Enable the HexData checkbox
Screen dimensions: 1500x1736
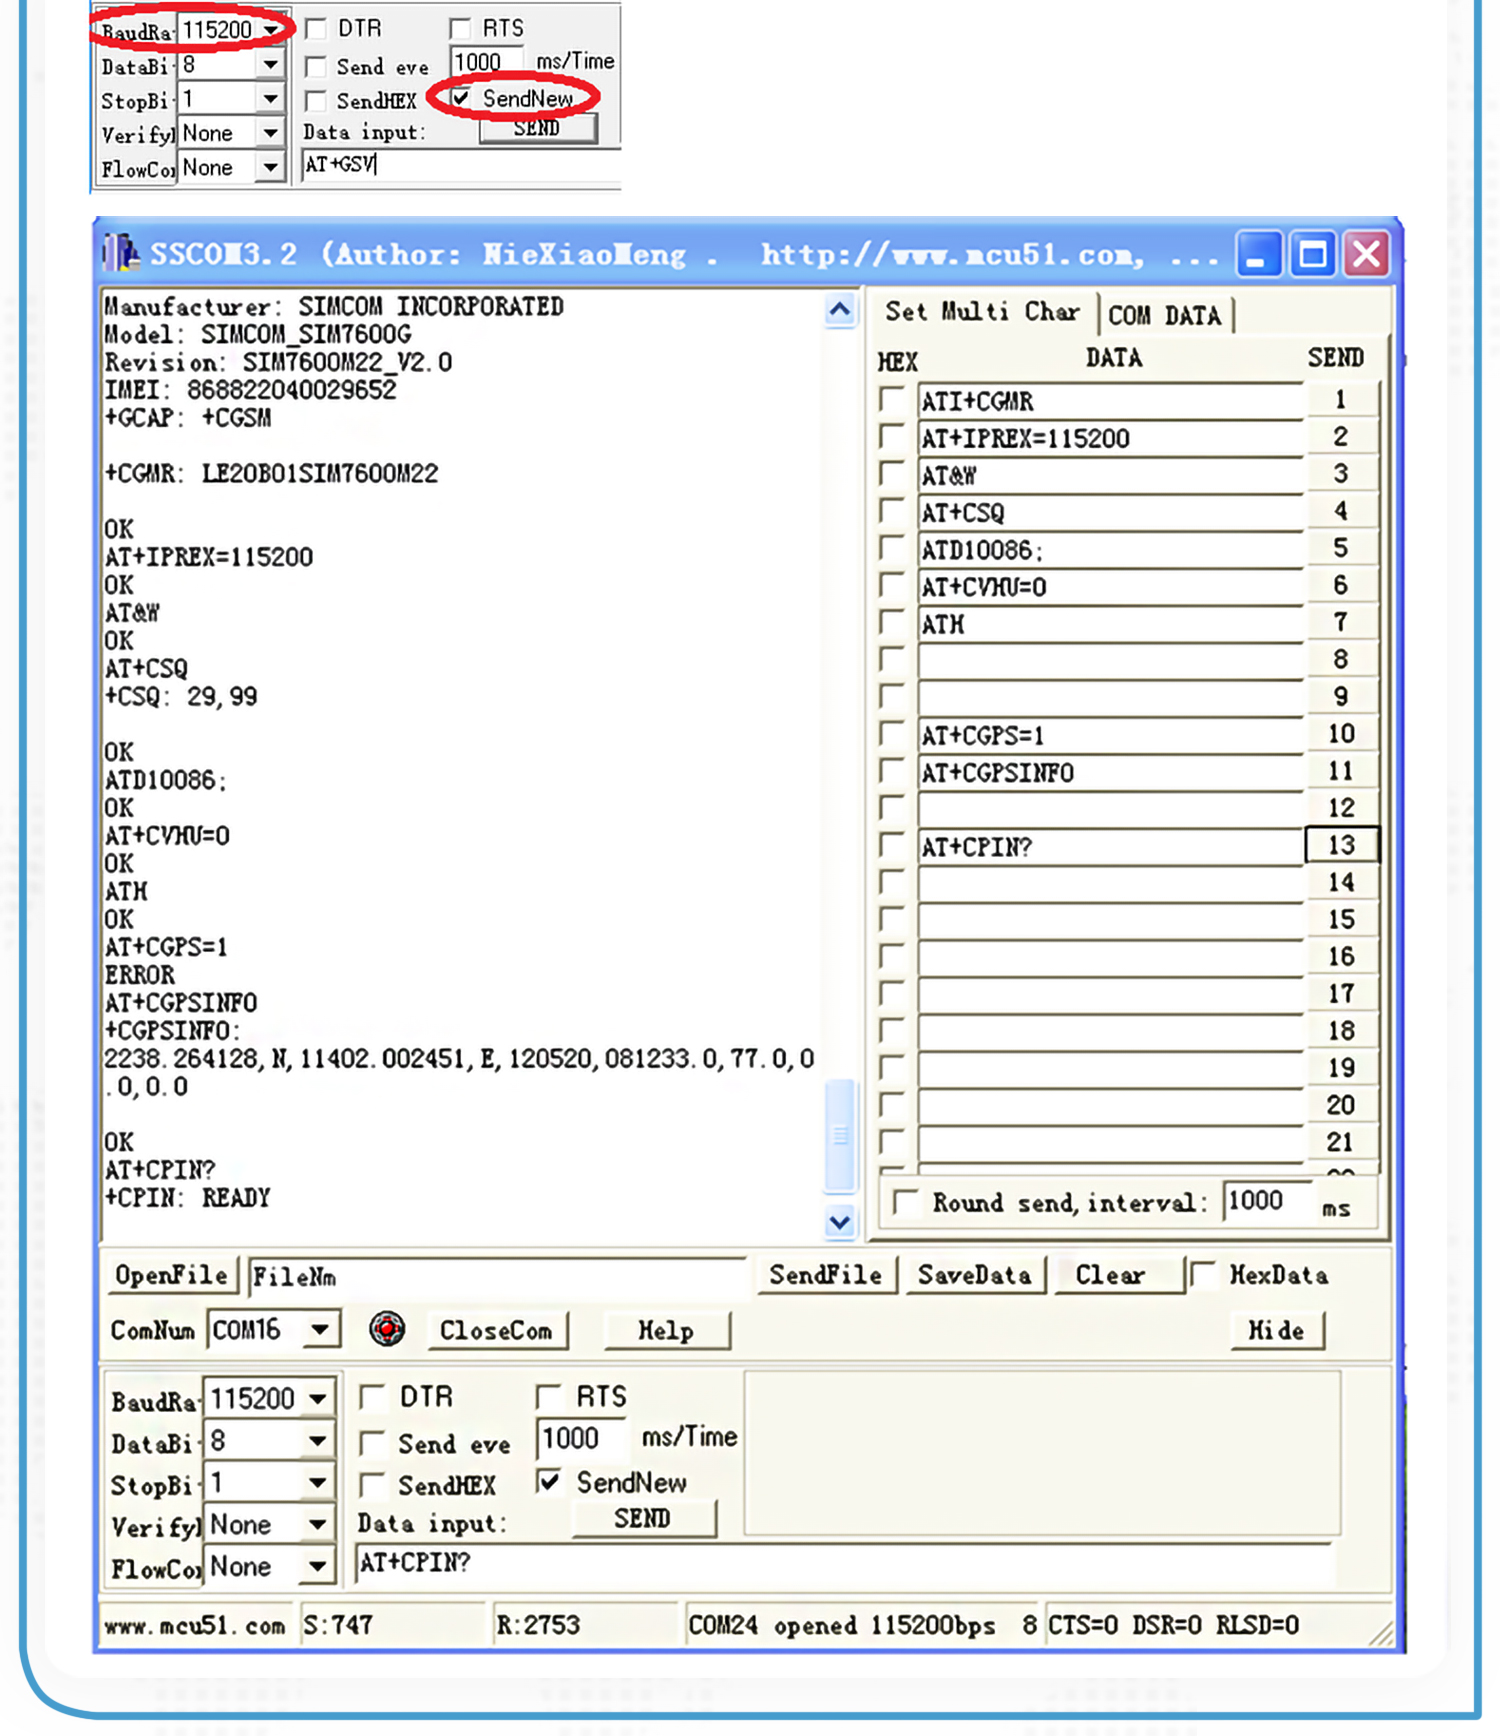[x=1204, y=1274]
